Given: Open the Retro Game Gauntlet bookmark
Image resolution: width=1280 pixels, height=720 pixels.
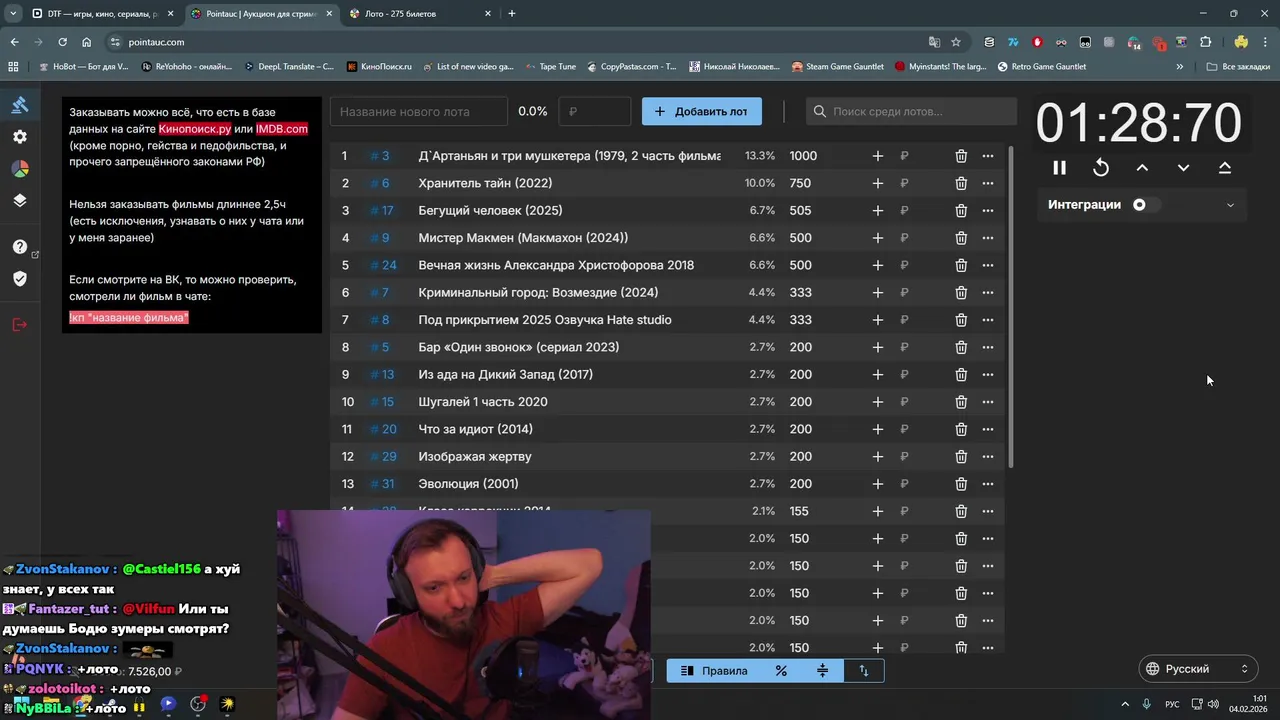Looking at the screenshot, I should [1041, 67].
